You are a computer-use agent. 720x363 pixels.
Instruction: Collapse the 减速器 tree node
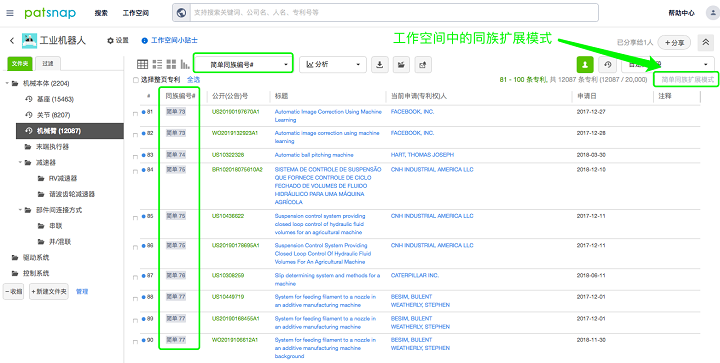click(x=21, y=162)
